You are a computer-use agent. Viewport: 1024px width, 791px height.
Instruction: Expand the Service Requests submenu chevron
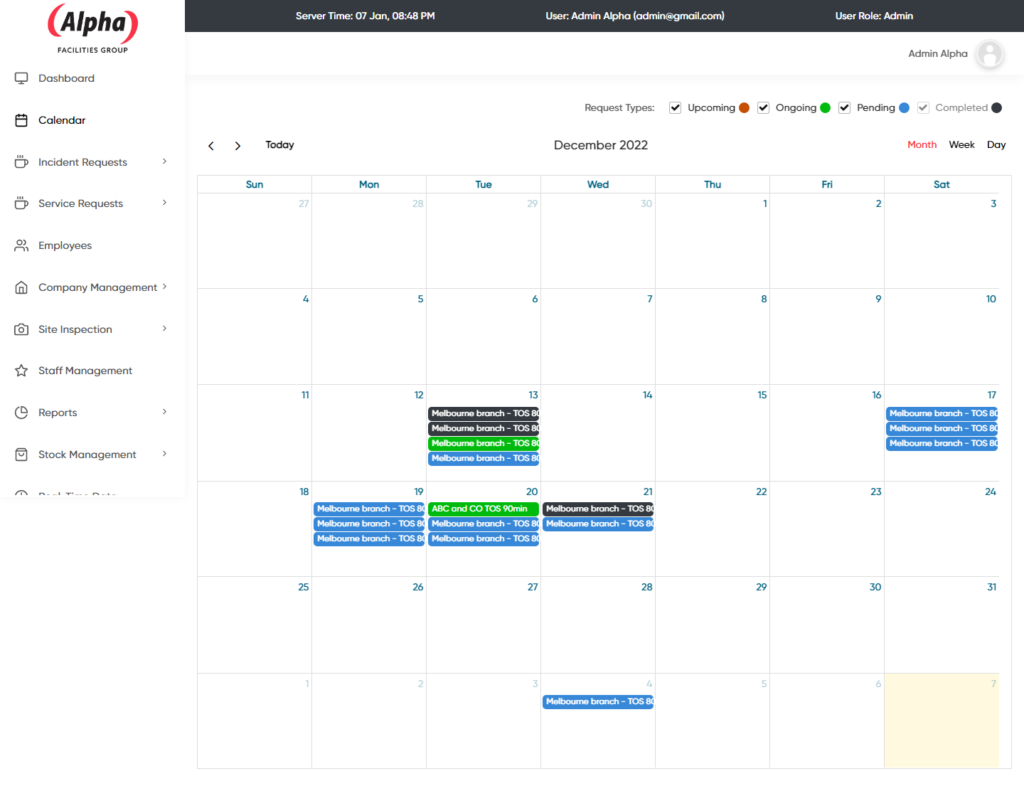pos(164,203)
